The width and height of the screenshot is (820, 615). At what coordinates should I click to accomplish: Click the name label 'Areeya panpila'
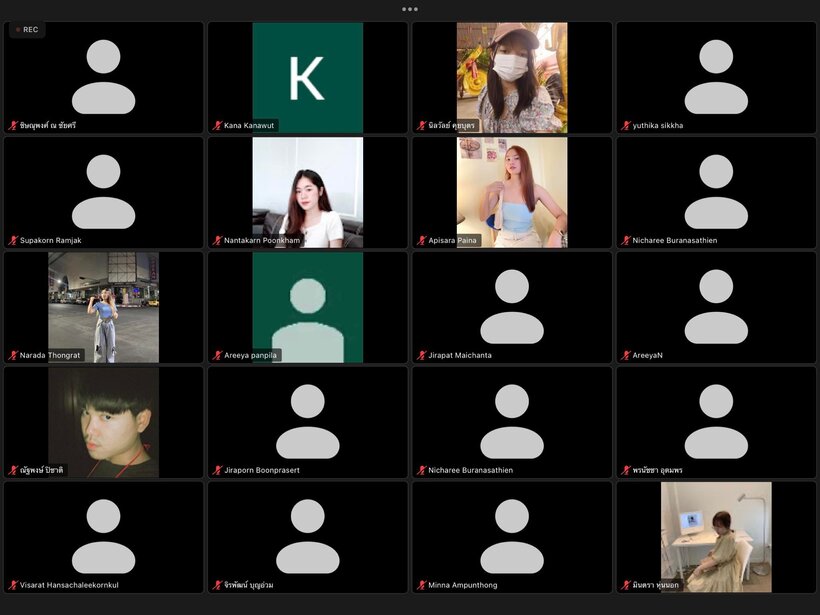tap(250, 356)
